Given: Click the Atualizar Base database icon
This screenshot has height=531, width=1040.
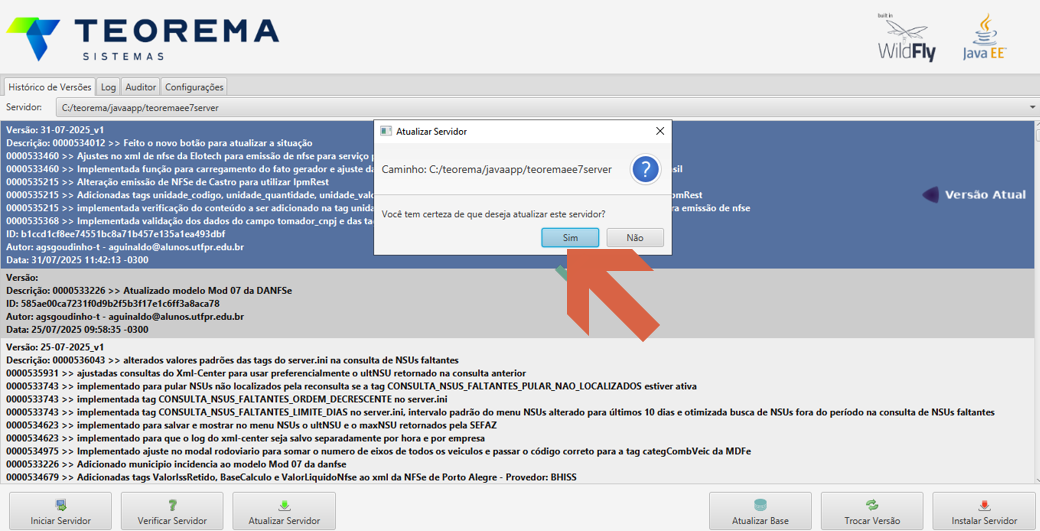Looking at the screenshot, I should click(760, 505).
